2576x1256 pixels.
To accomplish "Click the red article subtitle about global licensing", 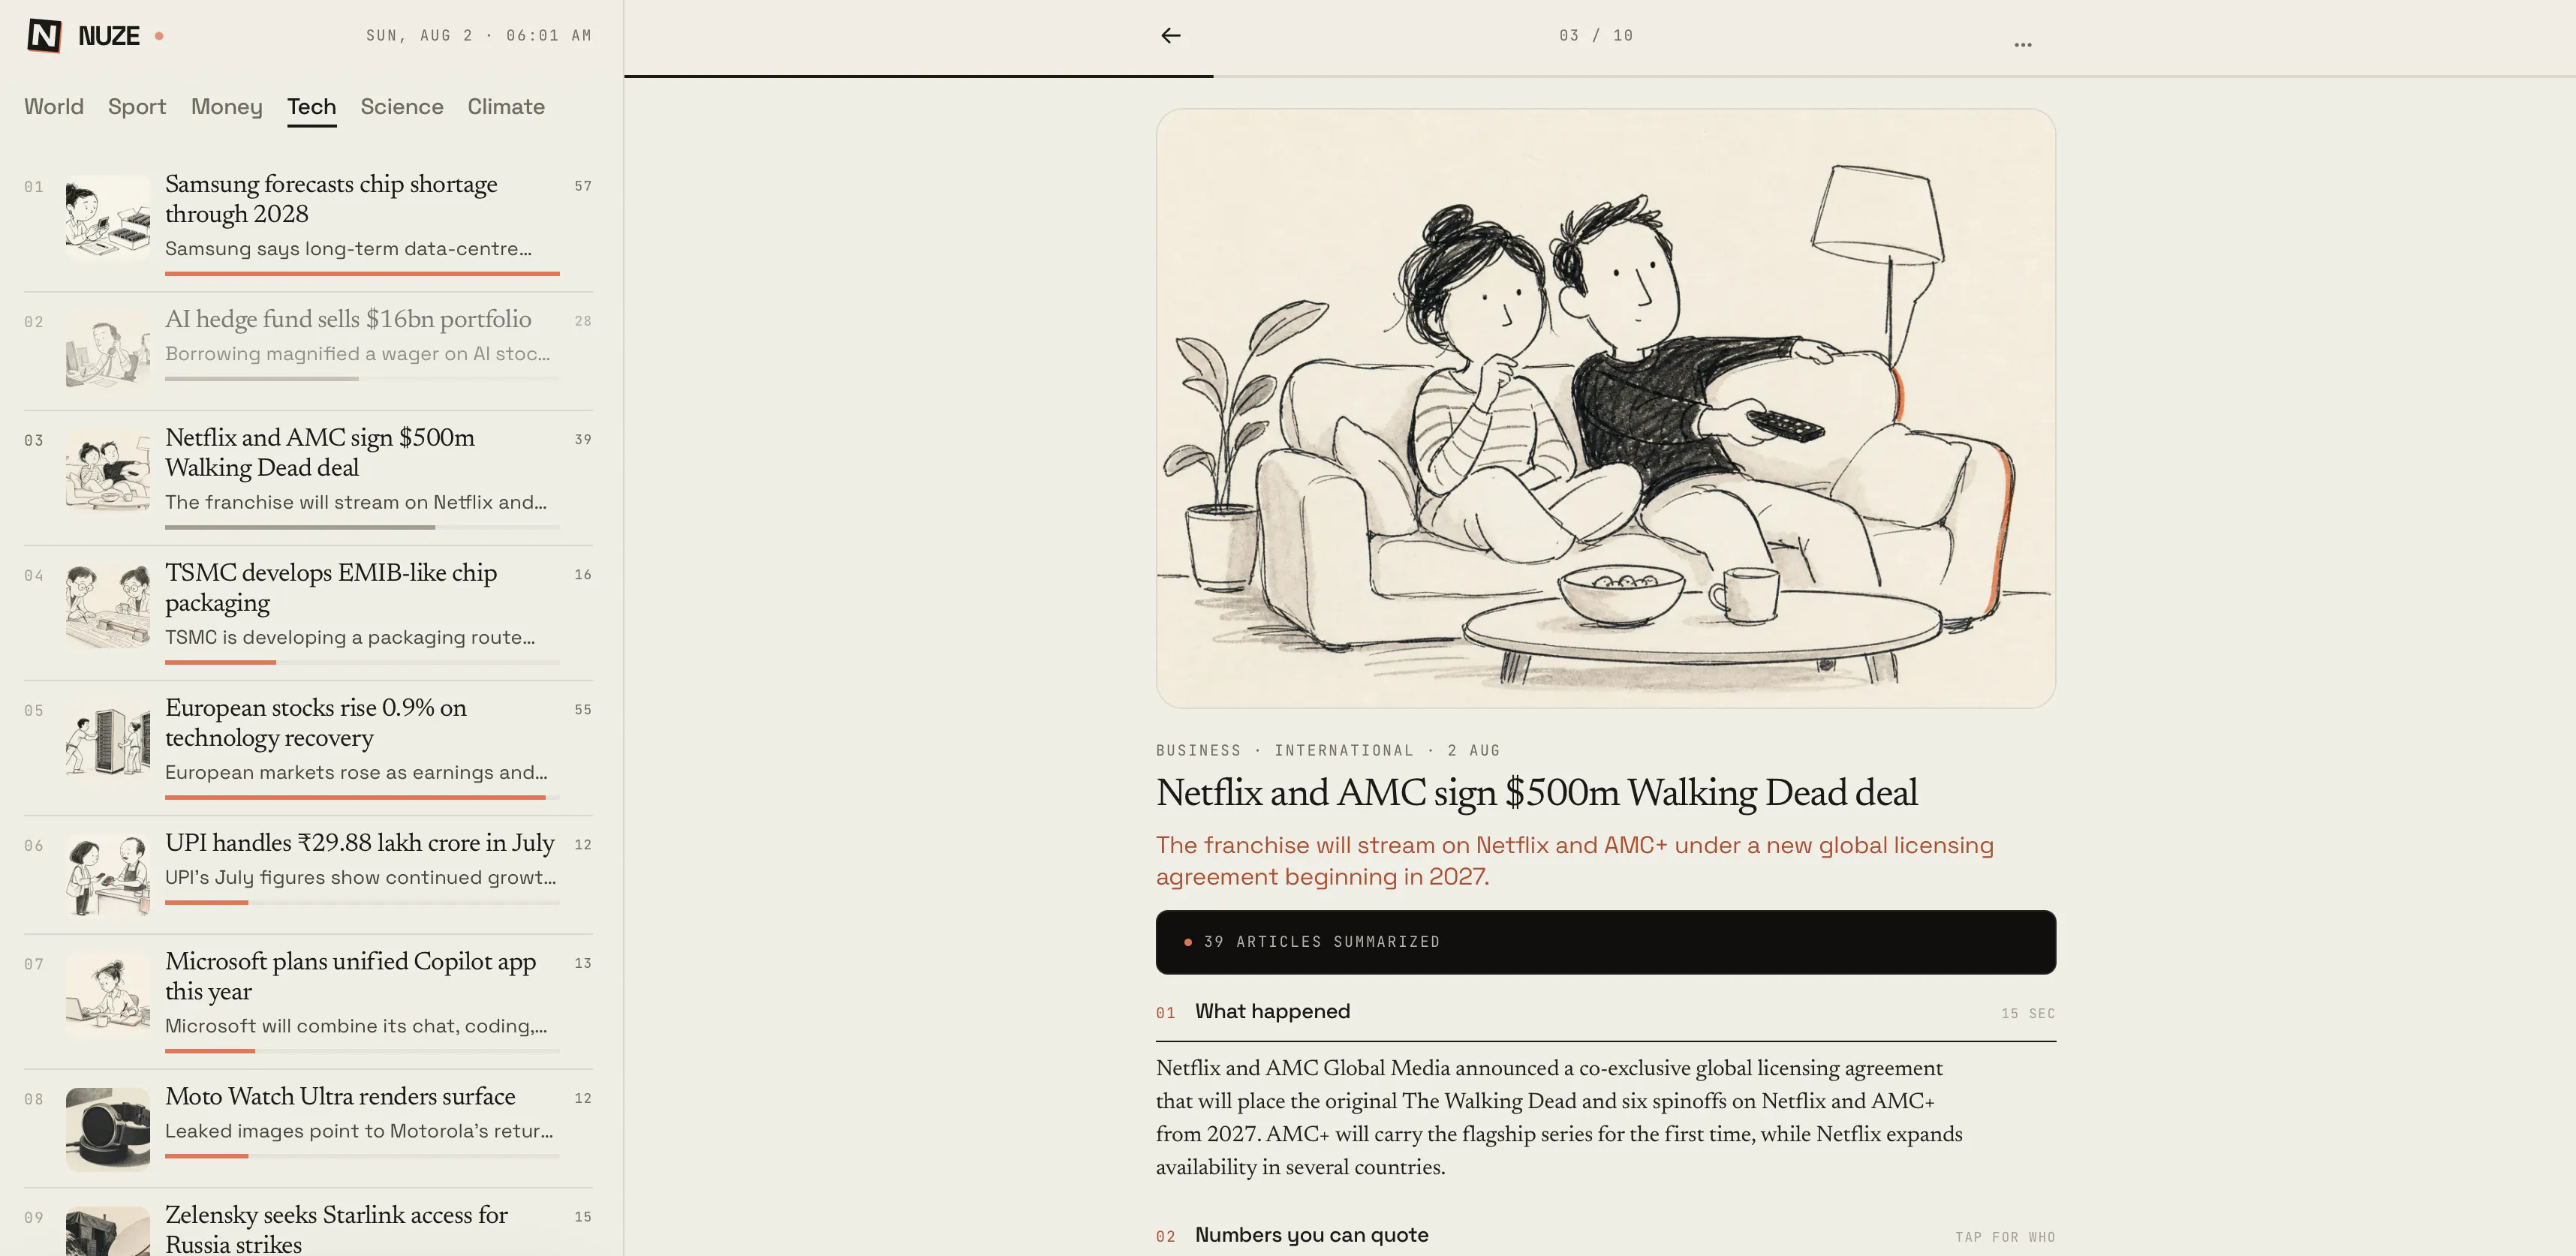I will point(1575,861).
